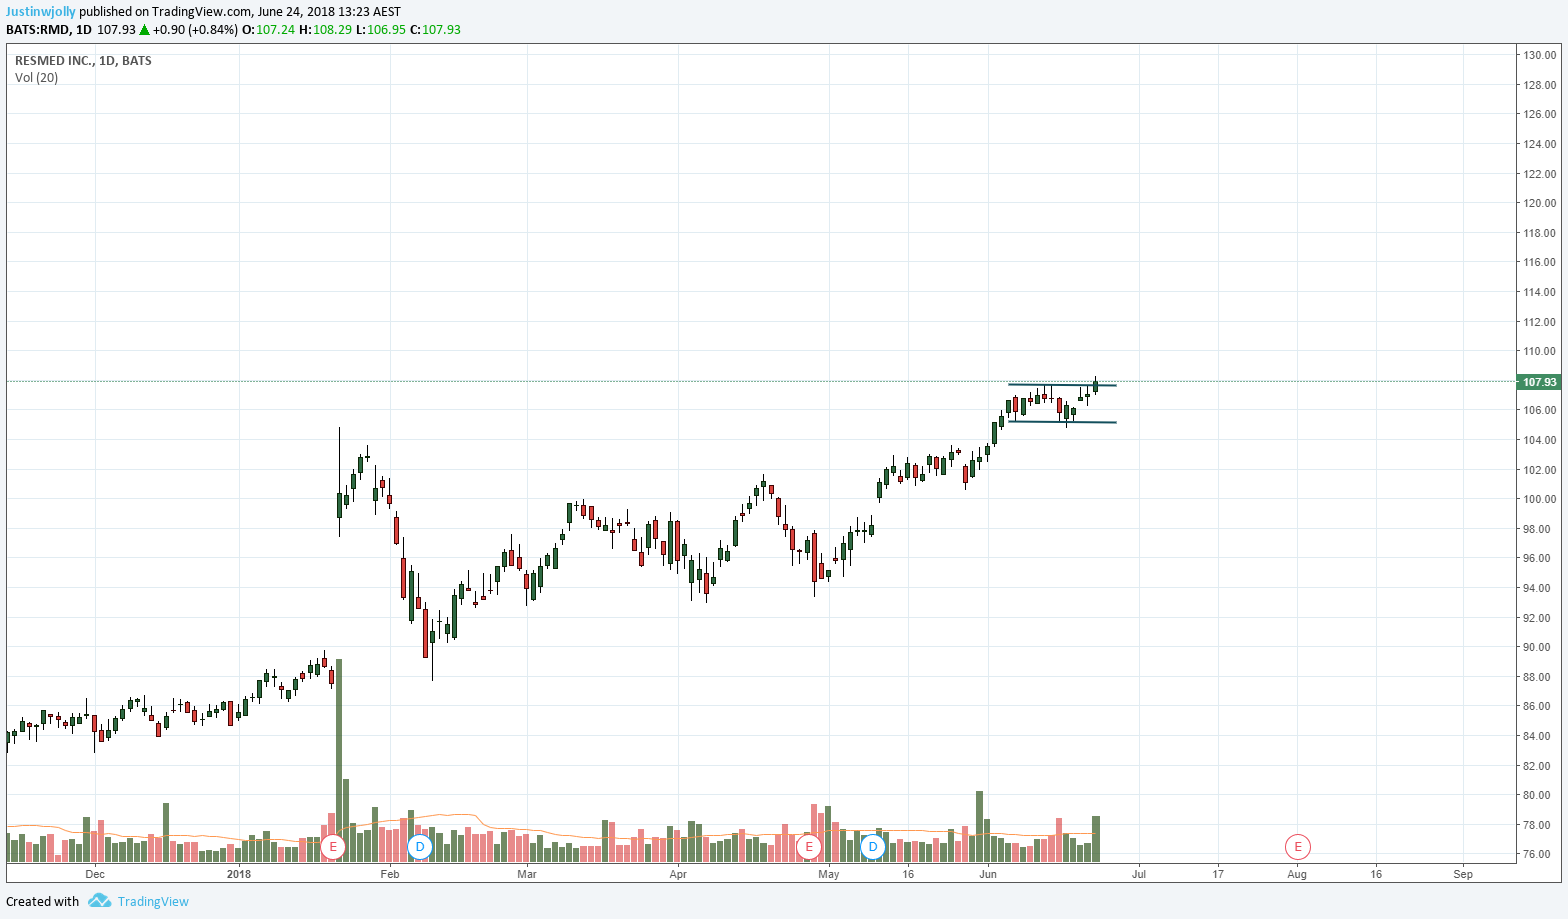Click the 76.00 price axis label

click(x=1539, y=855)
